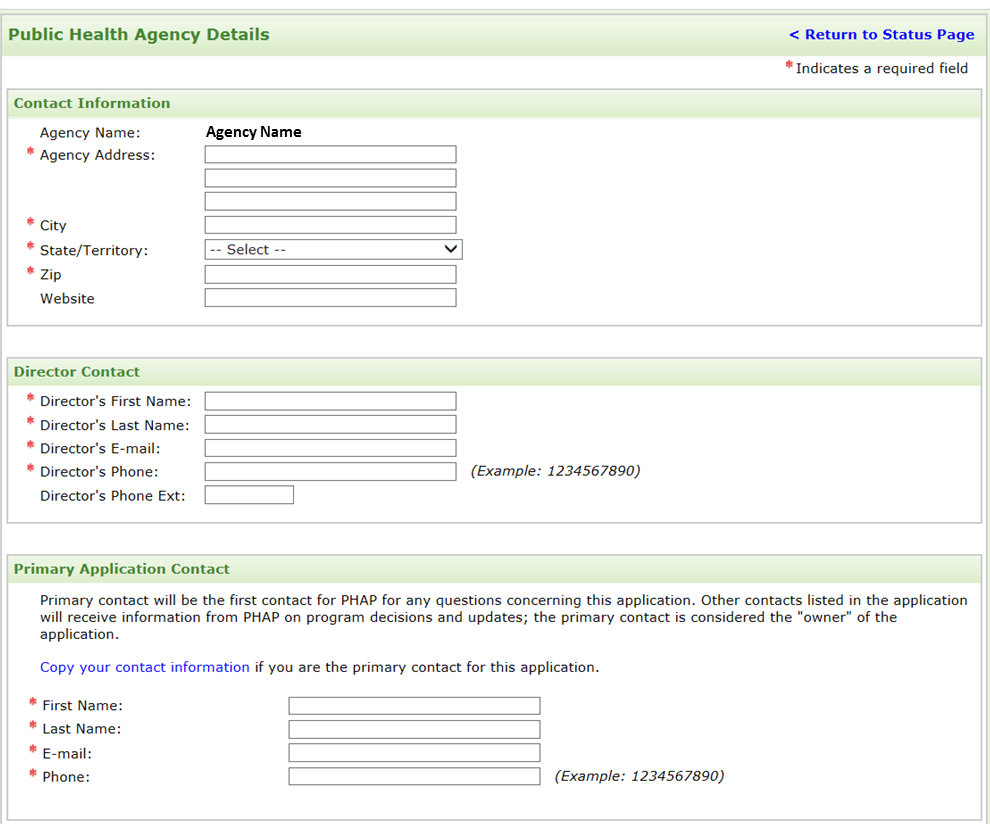Viewport: 990px width, 824px height.
Task: Focus the primary contact Last Name field
Action: click(x=414, y=729)
